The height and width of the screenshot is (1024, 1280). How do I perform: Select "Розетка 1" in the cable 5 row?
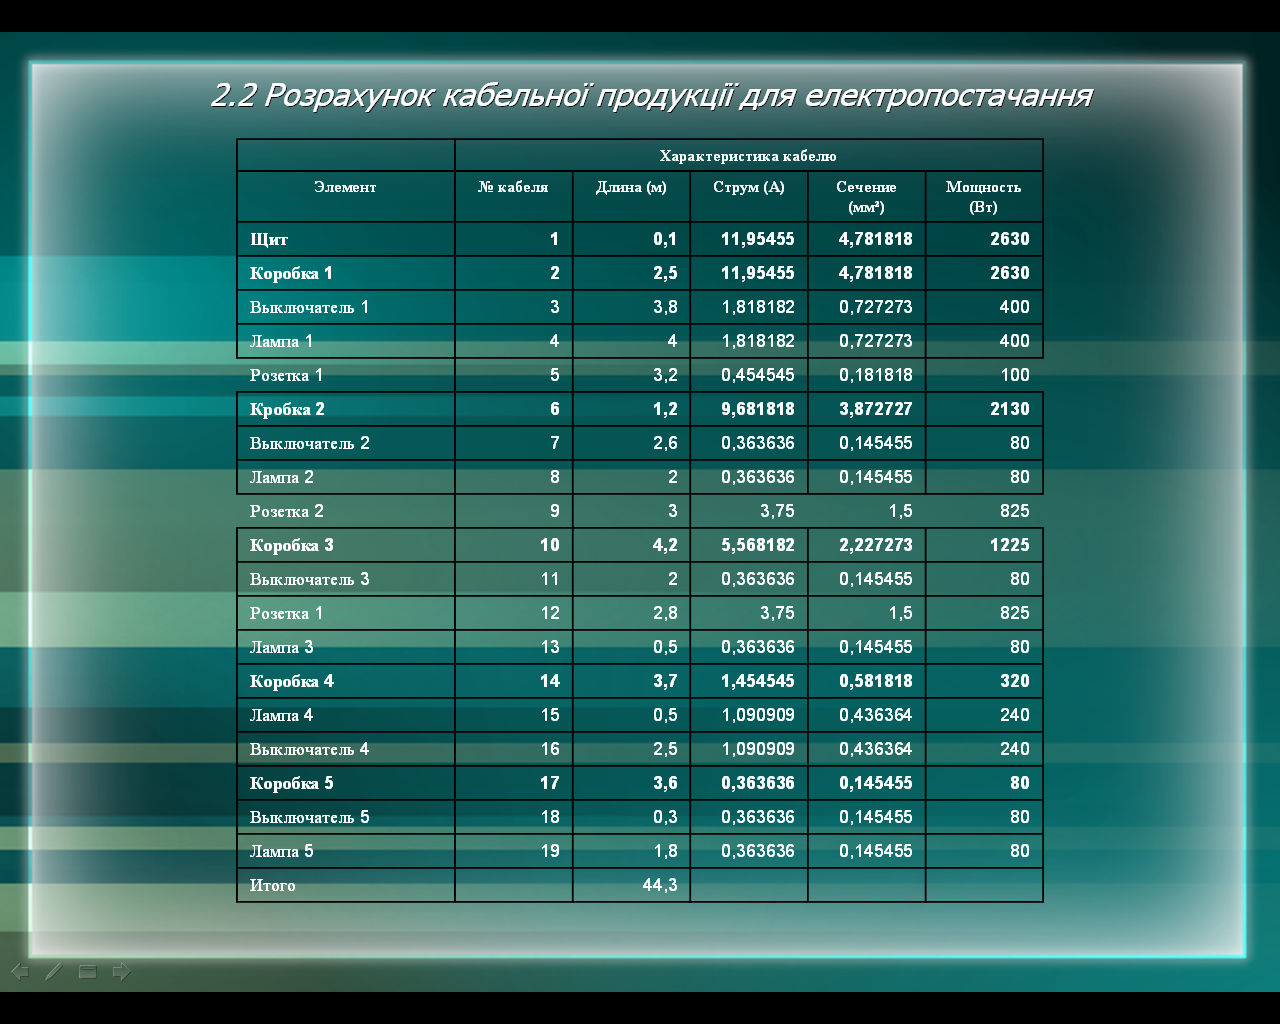(x=286, y=376)
